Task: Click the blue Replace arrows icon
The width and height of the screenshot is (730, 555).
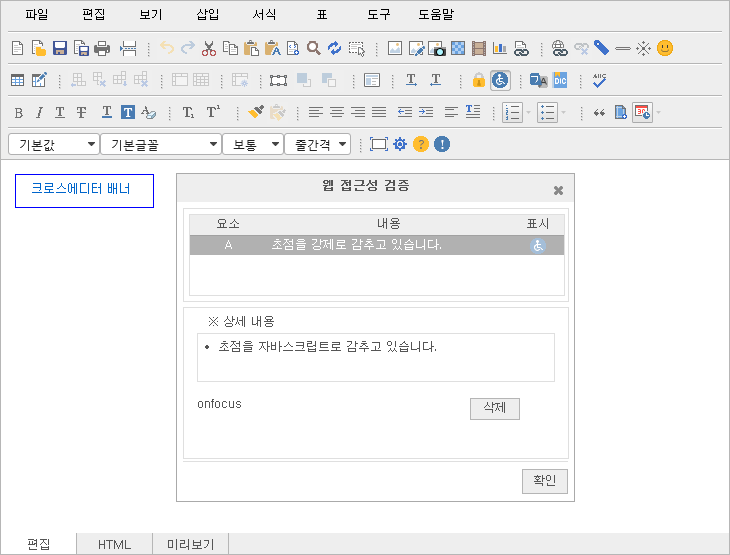Action: point(334,48)
